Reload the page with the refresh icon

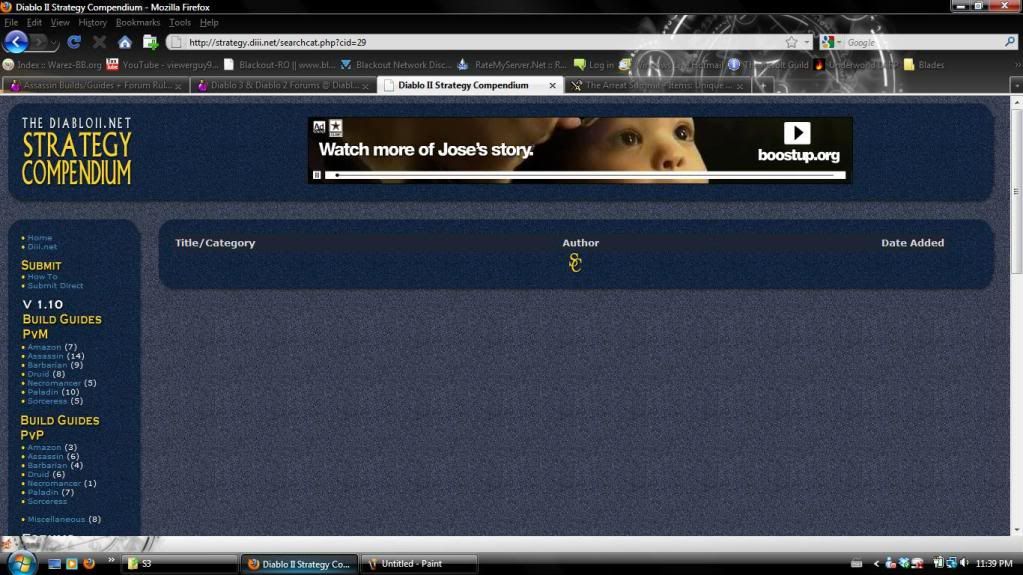pyautogui.click(x=74, y=42)
